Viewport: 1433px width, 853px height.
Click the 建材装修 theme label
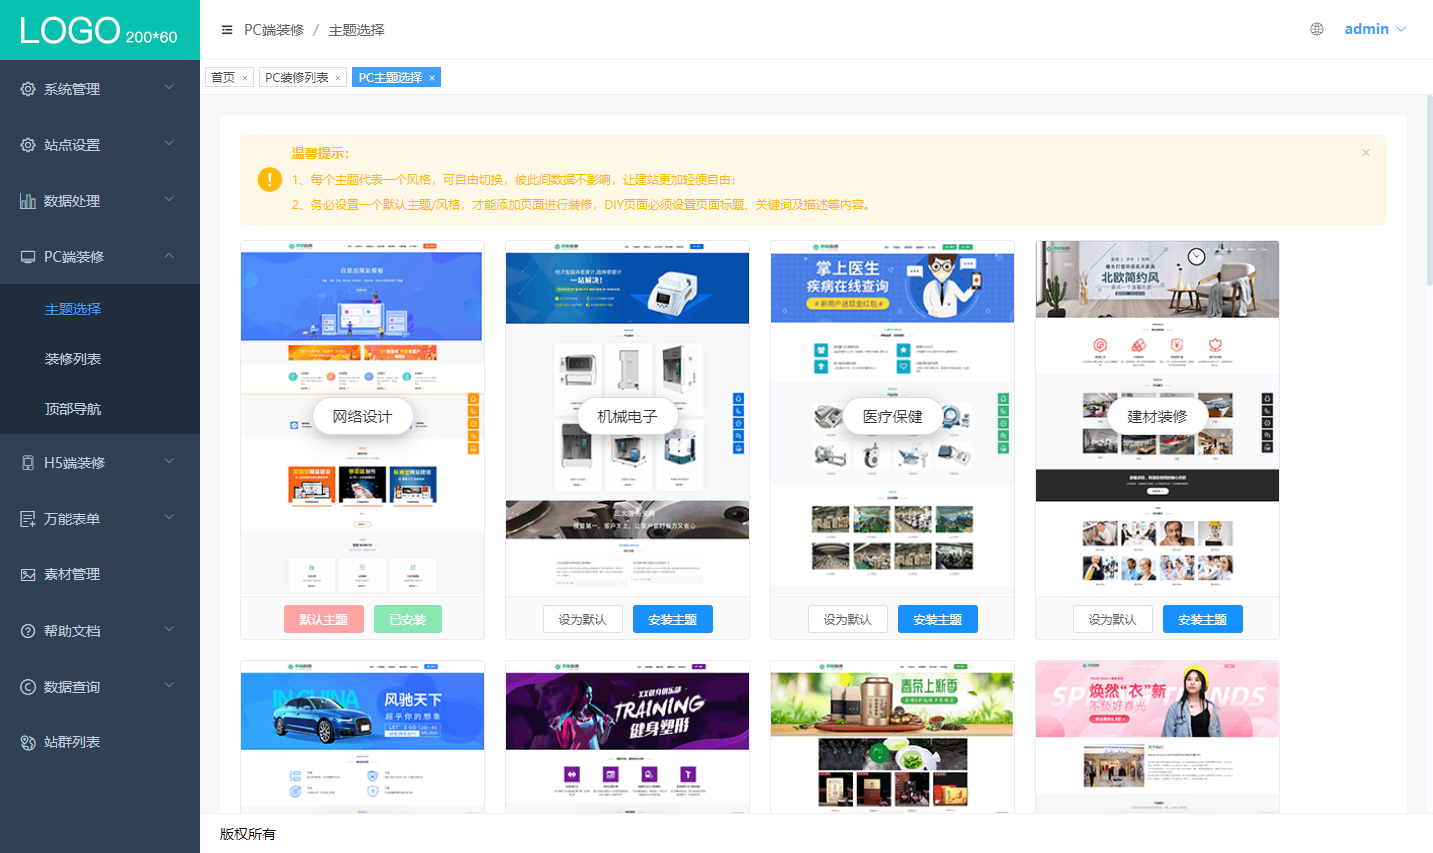coord(1158,416)
